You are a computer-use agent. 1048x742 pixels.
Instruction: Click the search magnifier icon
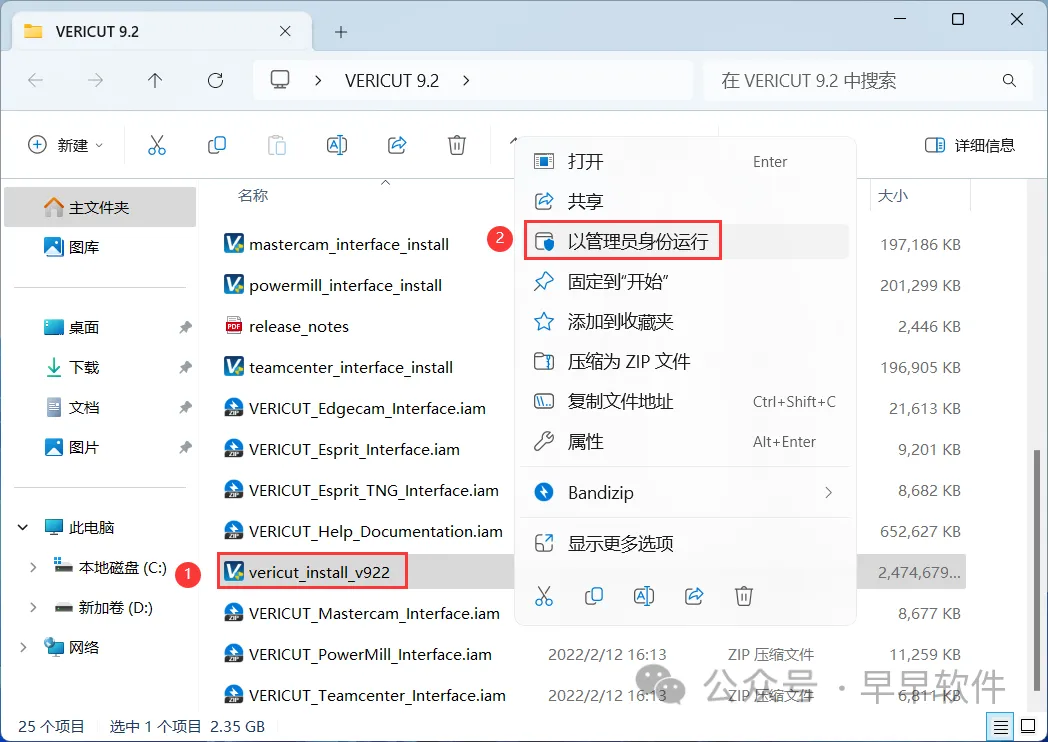[x=1009, y=81]
